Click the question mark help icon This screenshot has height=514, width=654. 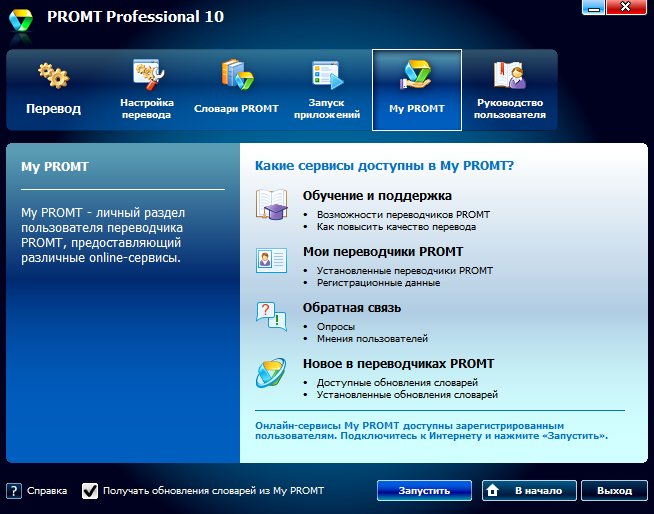tap(14, 491)
